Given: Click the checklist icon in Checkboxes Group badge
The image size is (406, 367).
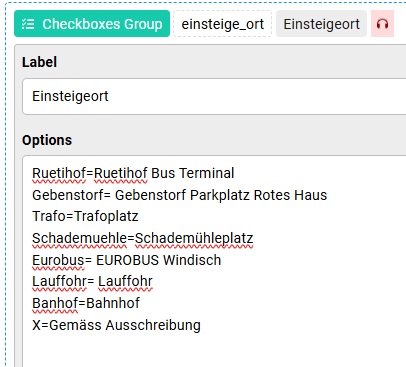Looking at the screenshot, I should click(28, 24).
